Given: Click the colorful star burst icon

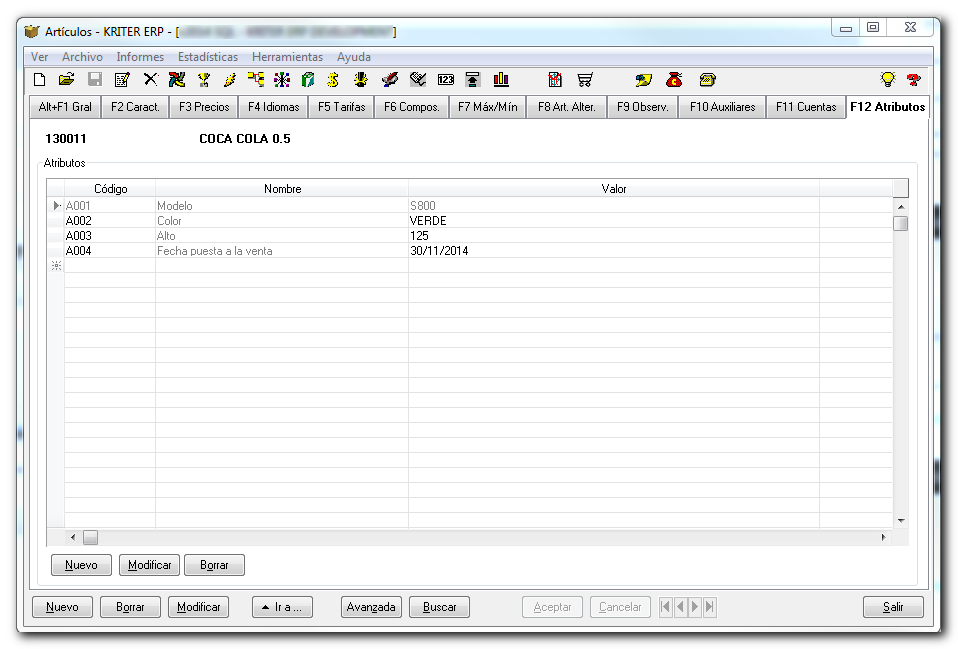Looking at the screenshot, I should tap(282, 79).
